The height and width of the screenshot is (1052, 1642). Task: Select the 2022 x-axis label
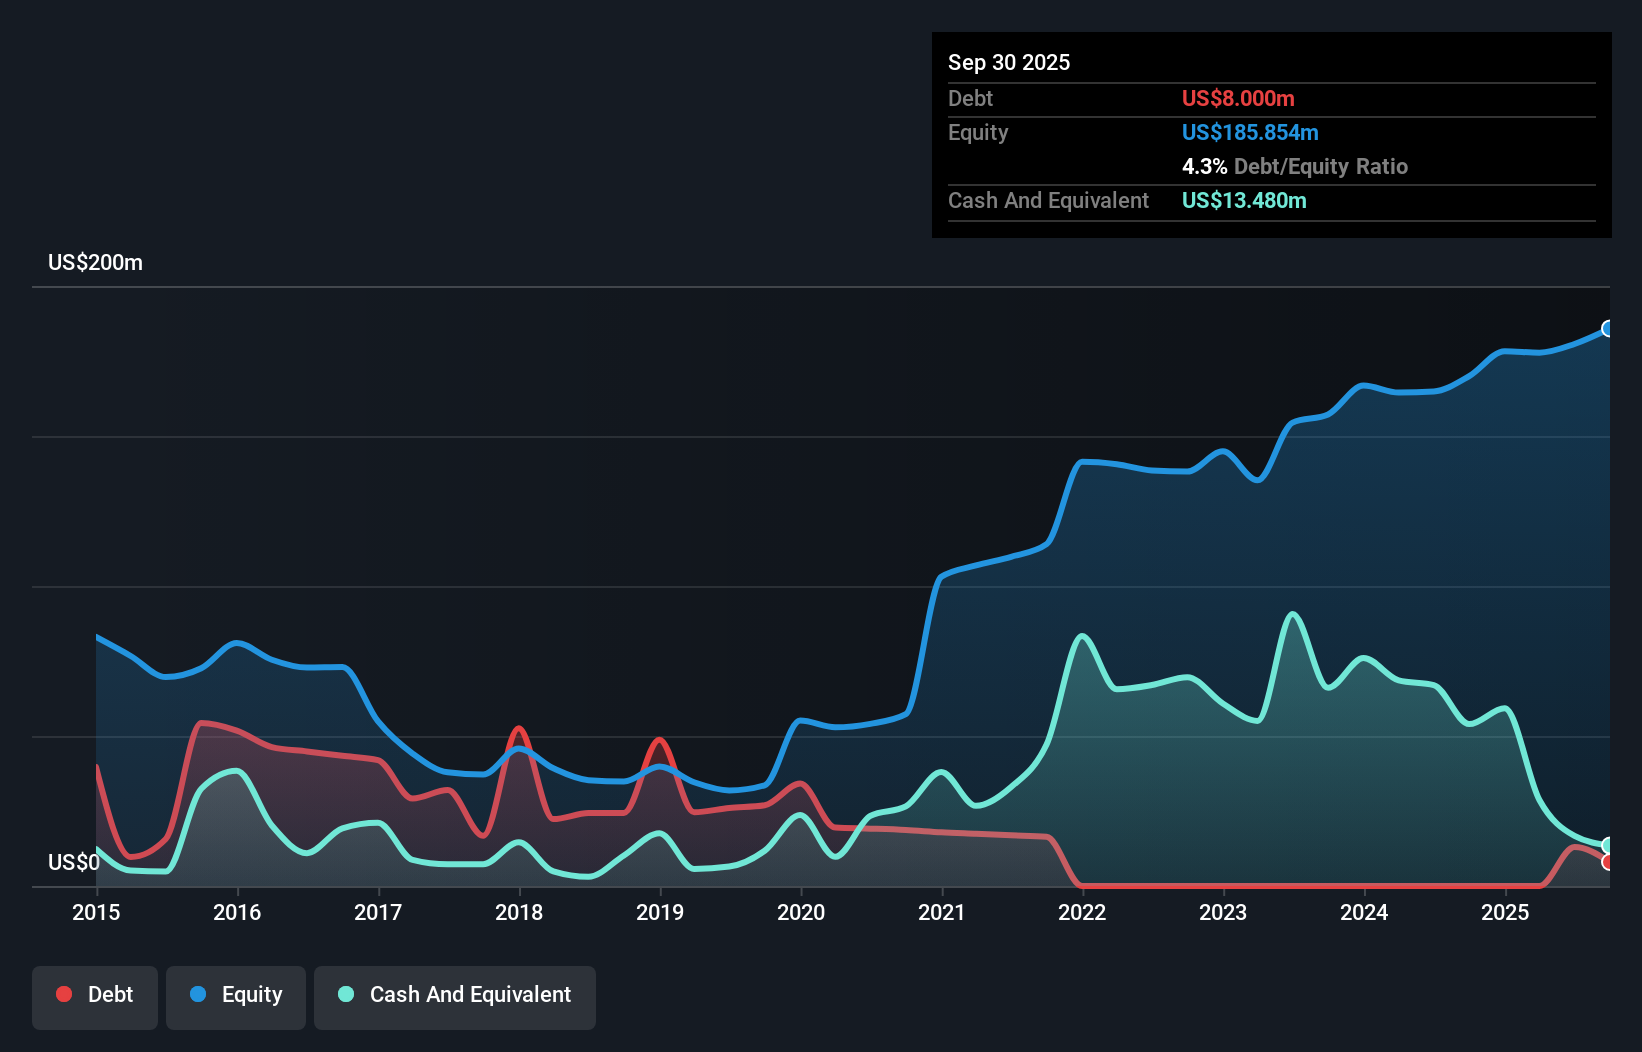[x=1082, y=912]
